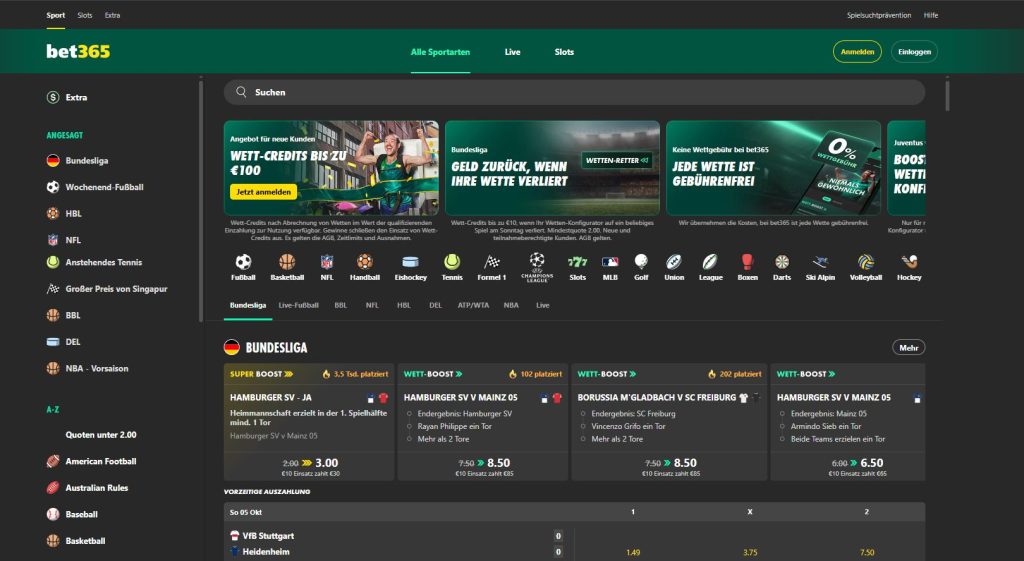The image size is (1024, 561).
Task: Click the Anmelden button
Action: [857, 52]
